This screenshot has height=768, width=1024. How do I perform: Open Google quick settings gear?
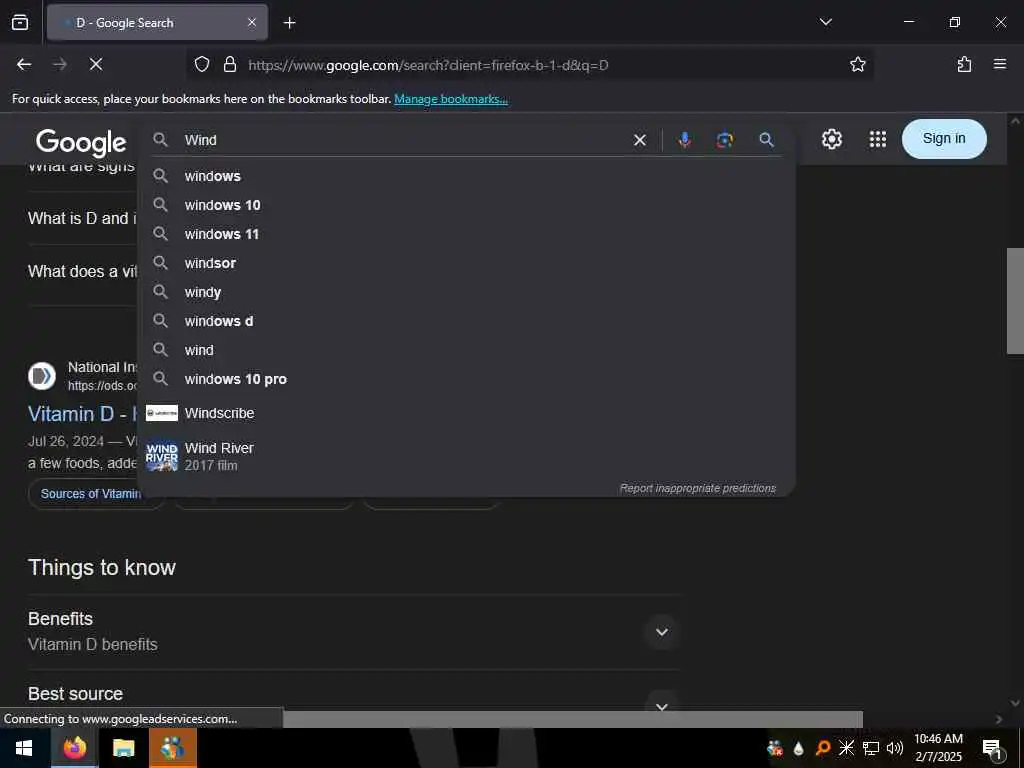[831, 139]
